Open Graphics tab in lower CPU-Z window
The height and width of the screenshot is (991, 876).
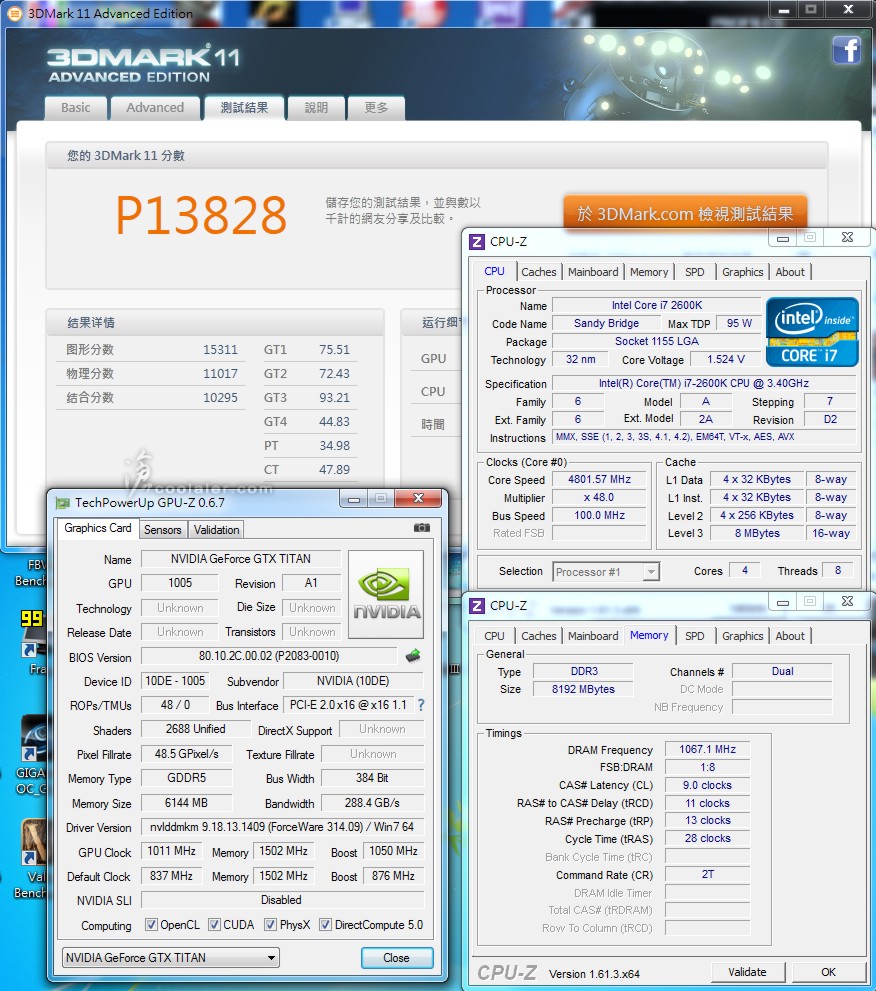[743, 636]
